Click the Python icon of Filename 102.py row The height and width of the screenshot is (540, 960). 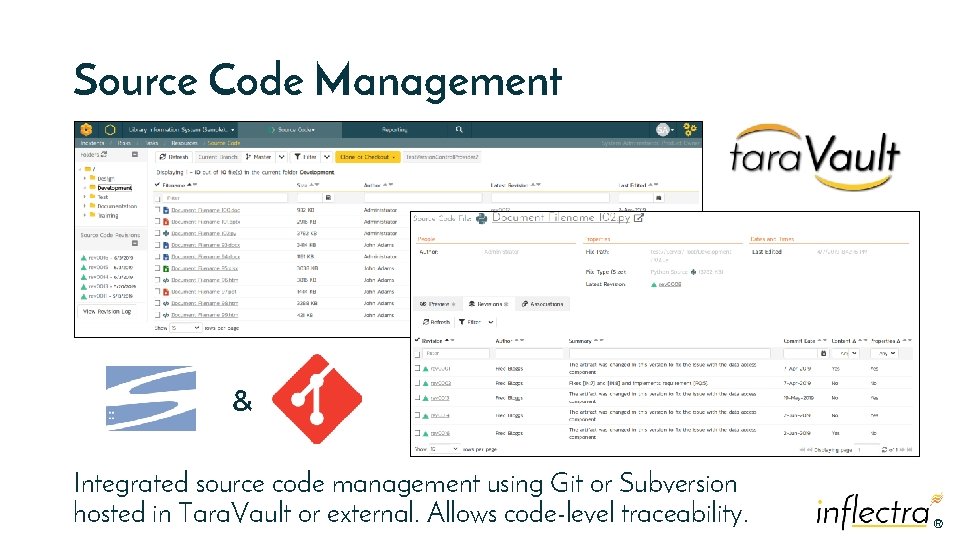pyautogui.click(x=166, y=233)
